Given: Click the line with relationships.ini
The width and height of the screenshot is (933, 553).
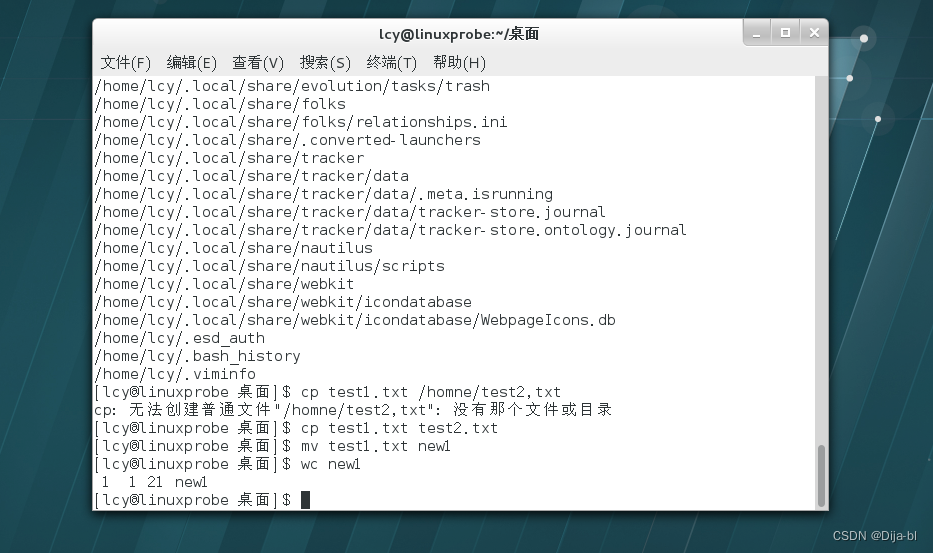Looking at the screenshot, I should 301,122.
